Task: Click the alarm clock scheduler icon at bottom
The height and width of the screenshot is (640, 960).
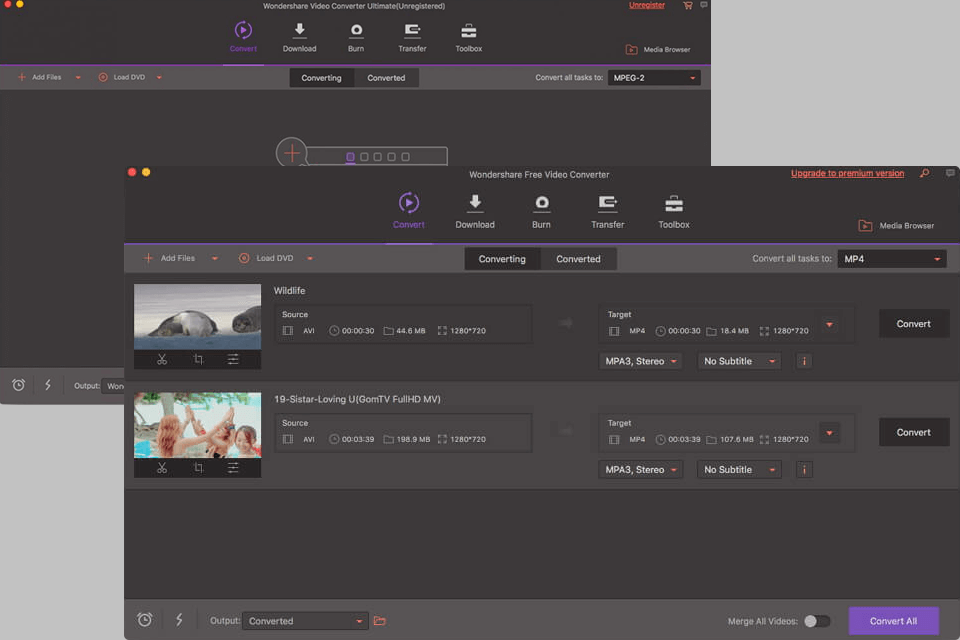Action: point(145,620)
